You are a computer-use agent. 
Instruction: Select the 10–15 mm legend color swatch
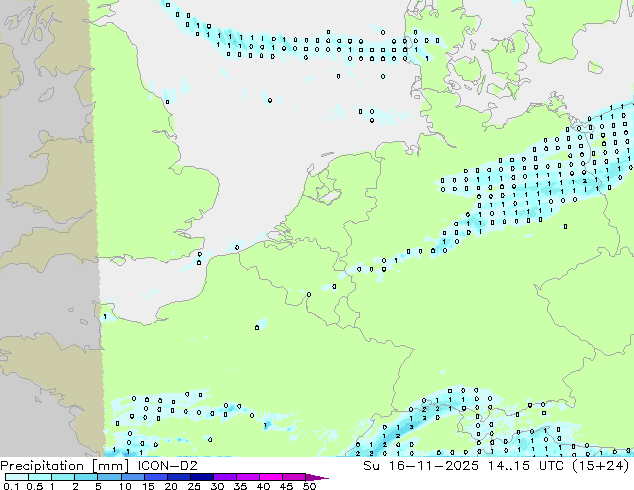[x=132, y=477]
